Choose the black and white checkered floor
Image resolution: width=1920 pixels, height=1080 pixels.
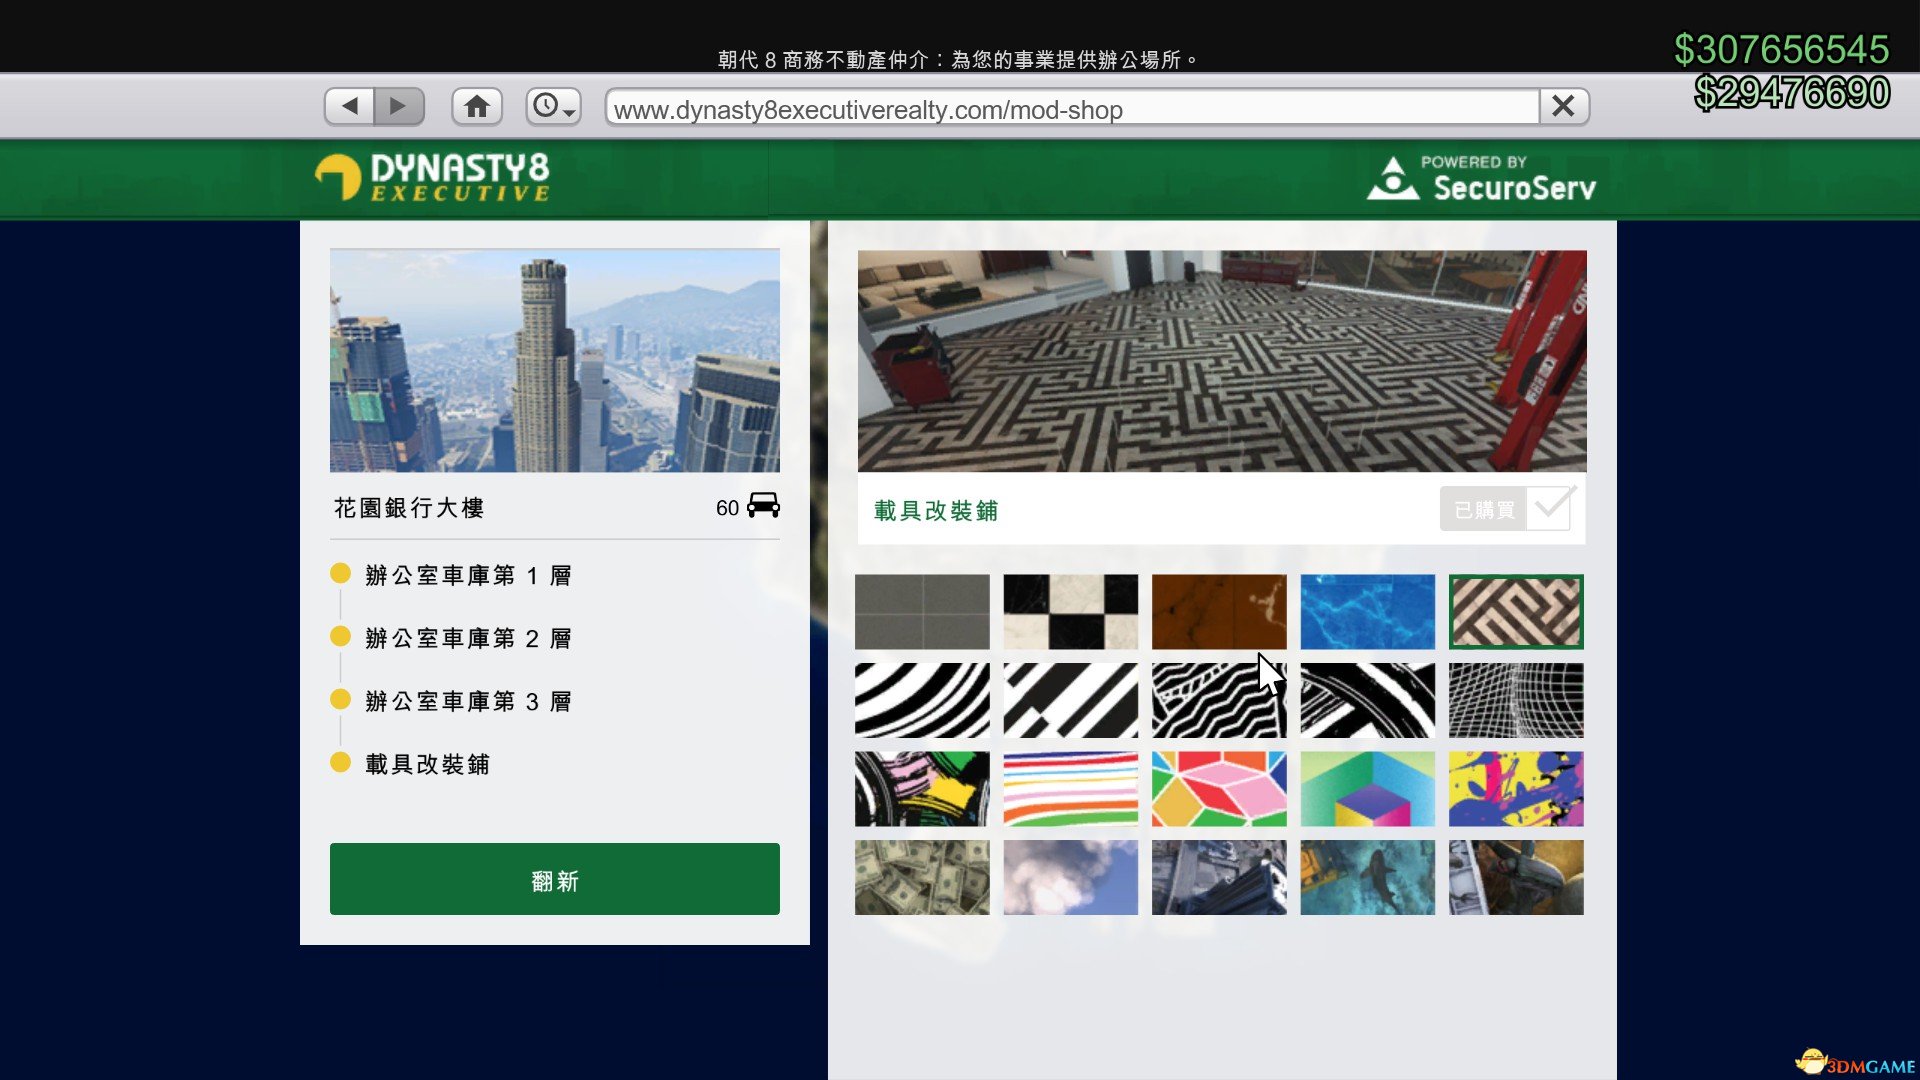pyautogui.click(x=1071, y=612)
